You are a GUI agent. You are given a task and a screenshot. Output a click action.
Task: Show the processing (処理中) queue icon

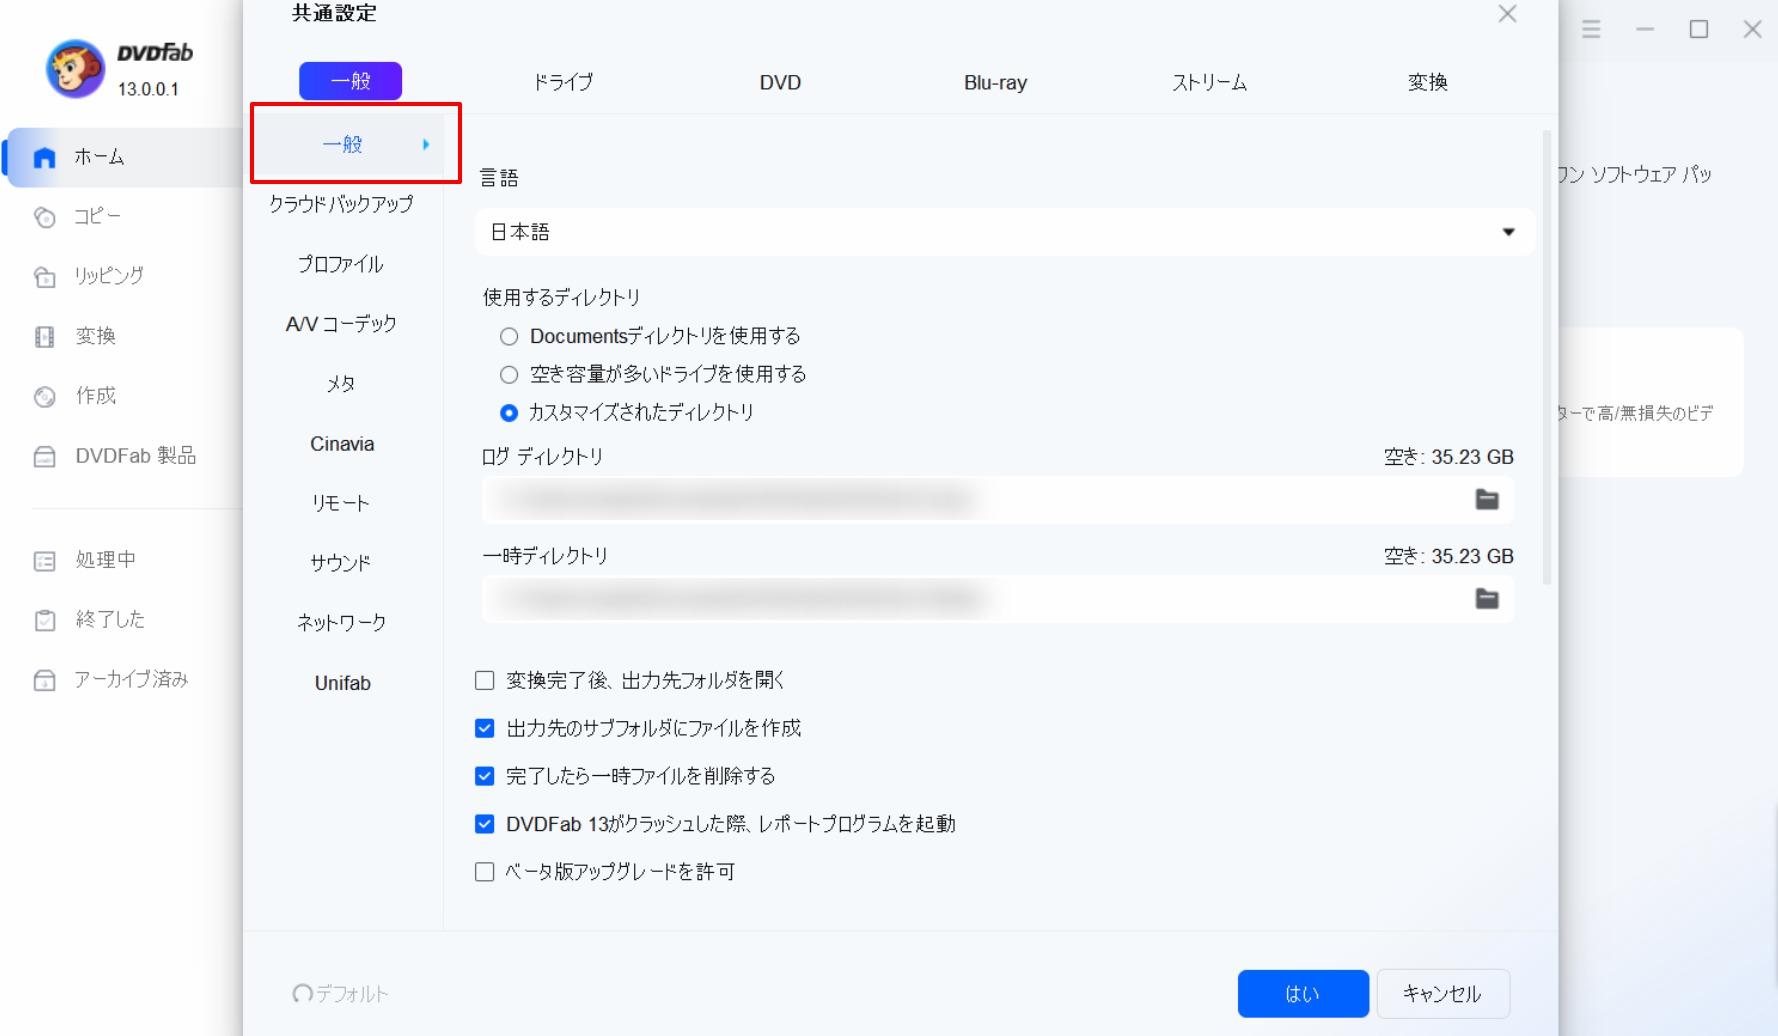click(x=45, y=561)
